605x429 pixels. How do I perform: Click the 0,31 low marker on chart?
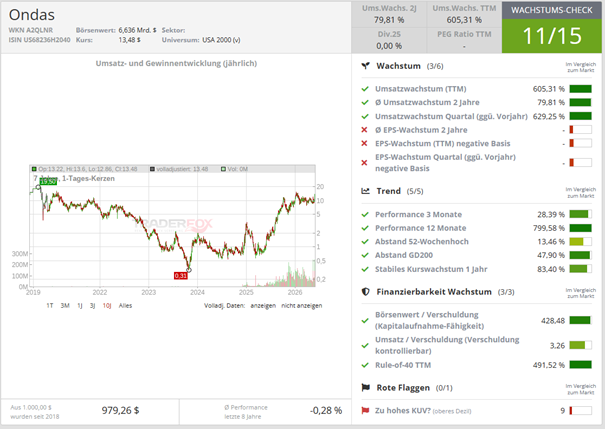[x=181, y=275]
